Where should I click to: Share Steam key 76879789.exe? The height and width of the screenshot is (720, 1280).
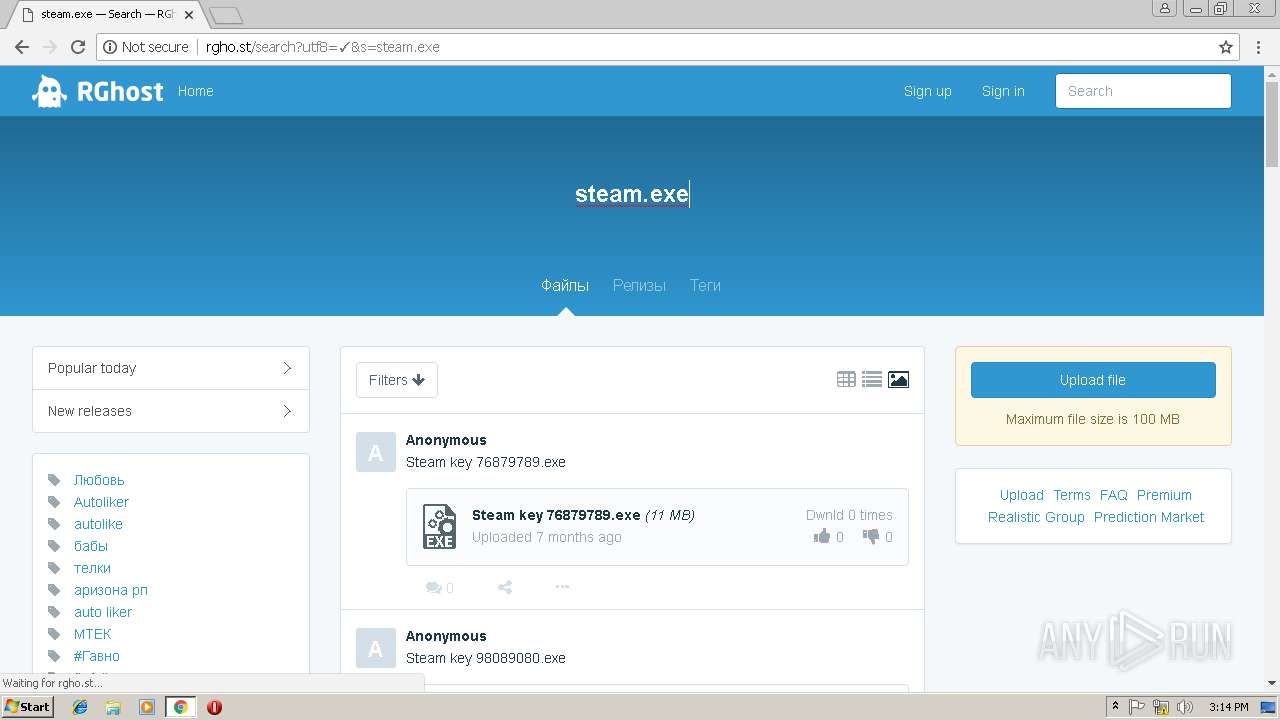point(505,587)
